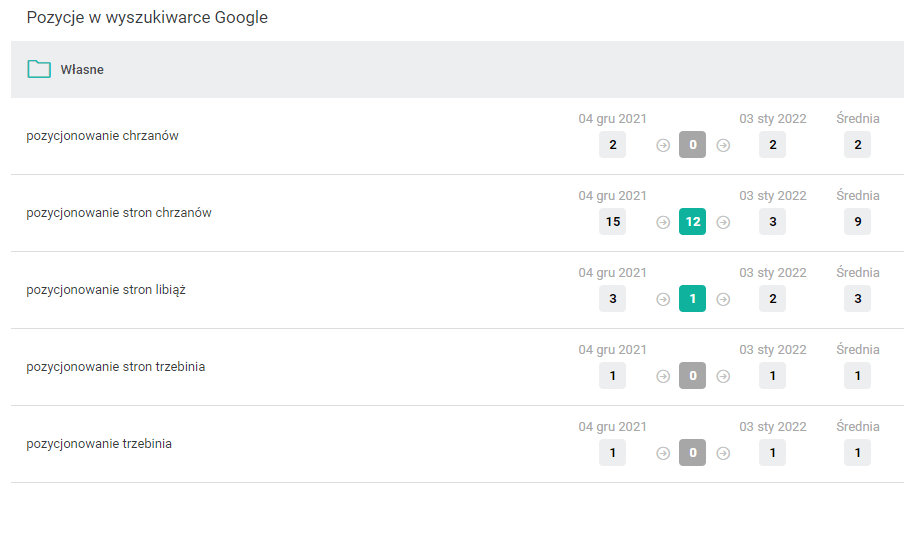Click gray 0 badge in pozycjonowanie chrzanów row
This screenshot has height=550, width=904.
pyautogui.click(x=692, y=145)
